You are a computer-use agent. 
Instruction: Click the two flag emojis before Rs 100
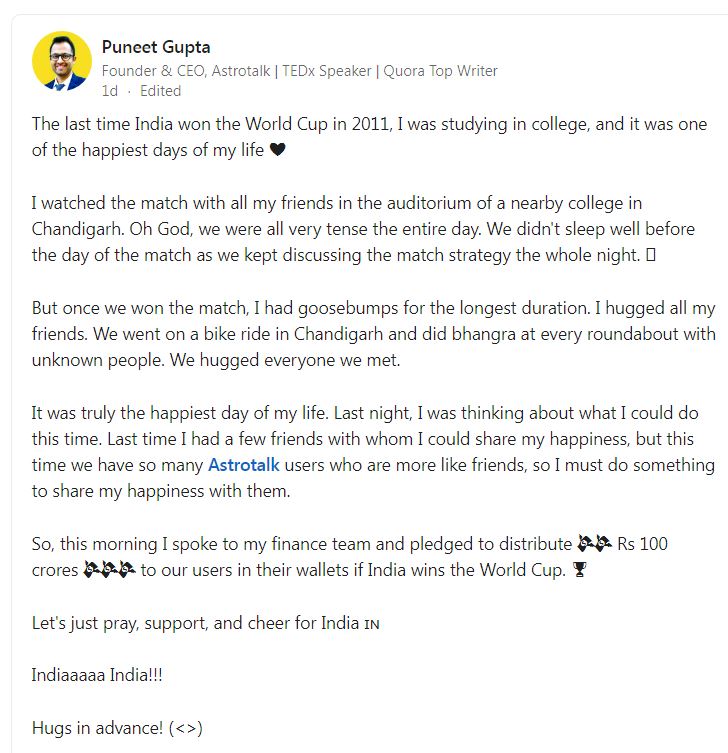595,544
